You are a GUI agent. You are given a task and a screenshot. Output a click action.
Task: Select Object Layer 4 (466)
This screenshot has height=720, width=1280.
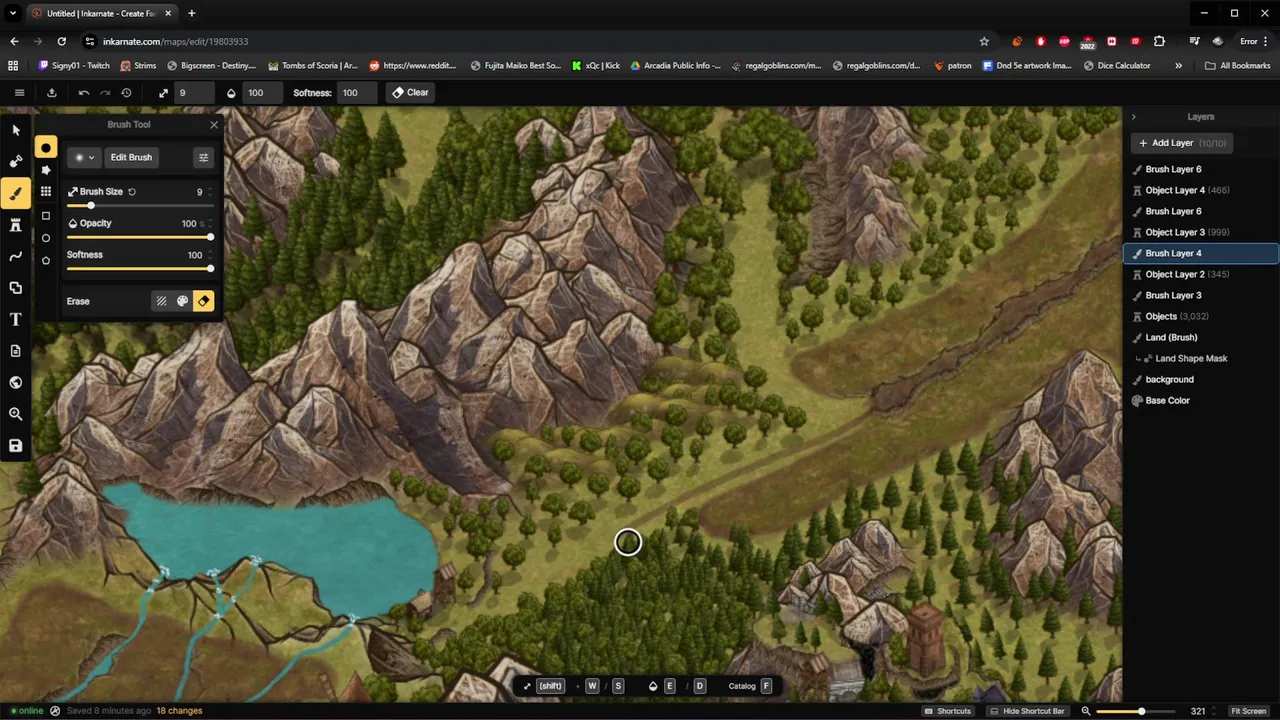click(x=1201, y=190)
